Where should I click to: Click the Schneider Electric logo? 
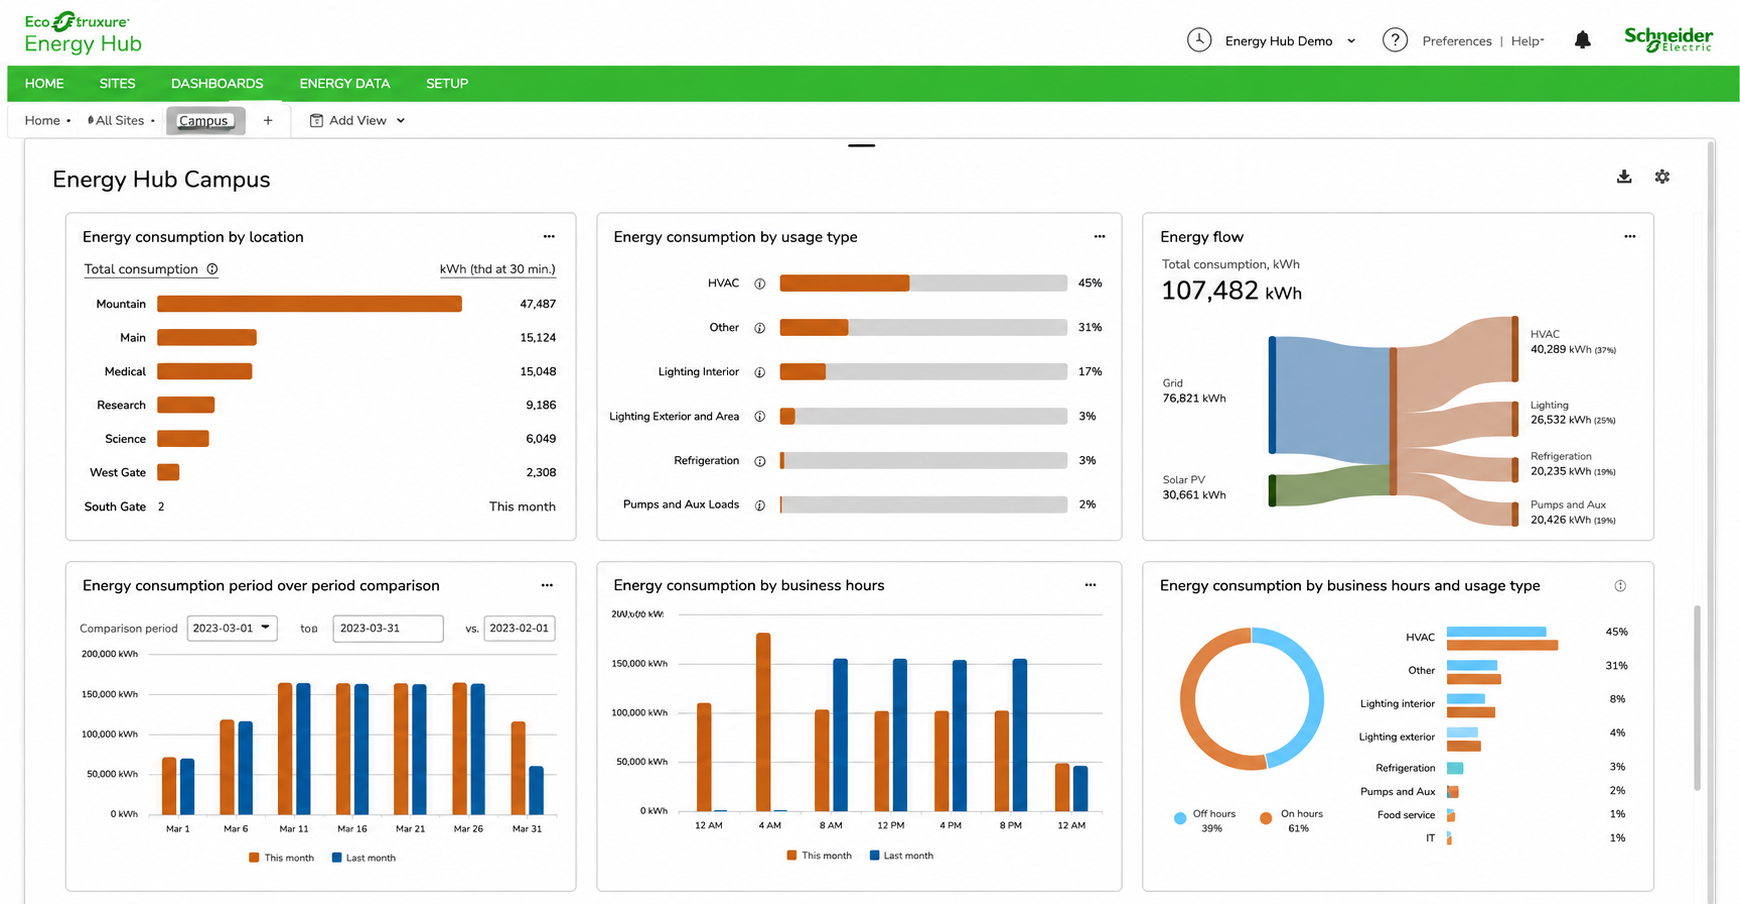pyautogui.click(x=1668, y=39)
